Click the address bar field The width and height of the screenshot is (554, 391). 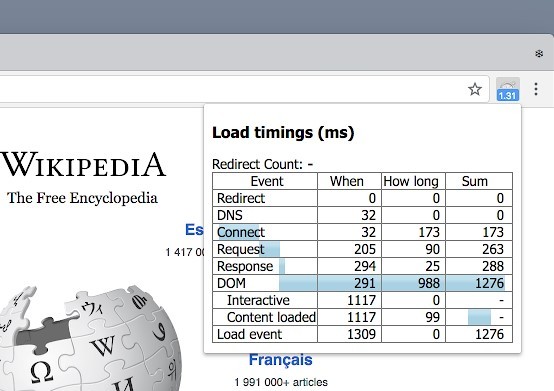click(x=244, y=89)
